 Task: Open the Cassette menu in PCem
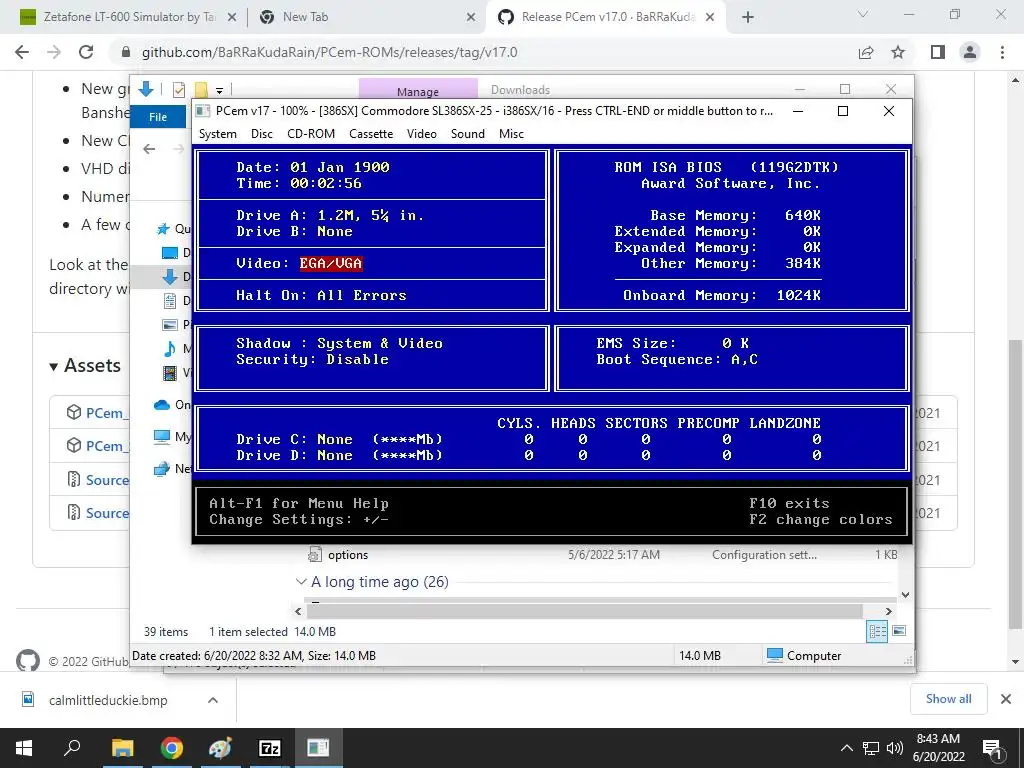(371, 134)
